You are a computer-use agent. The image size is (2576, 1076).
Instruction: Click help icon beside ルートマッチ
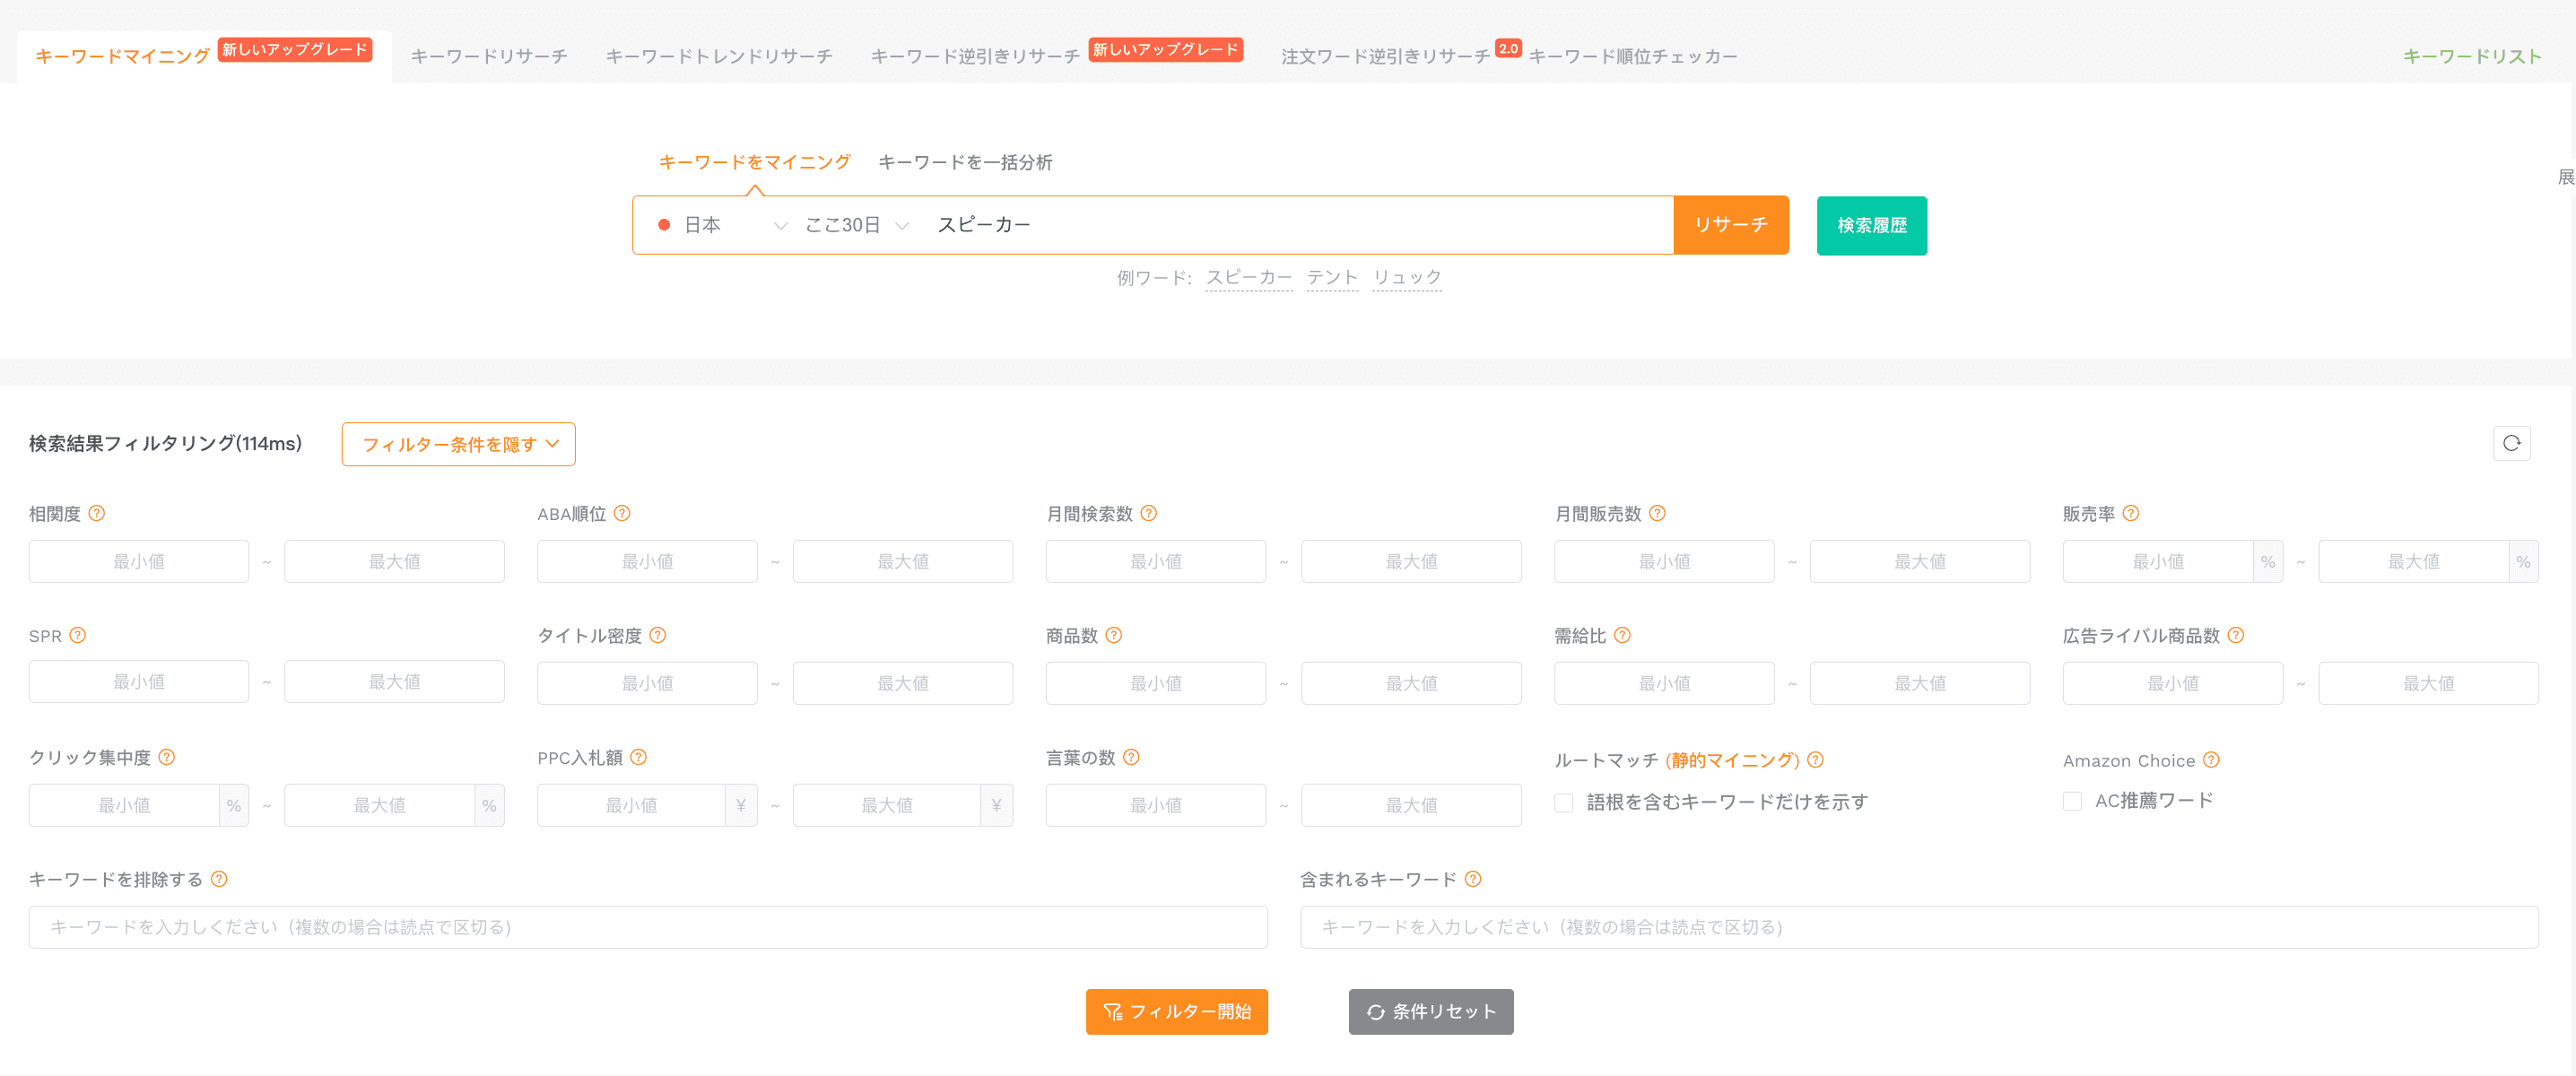point(1816,760)
